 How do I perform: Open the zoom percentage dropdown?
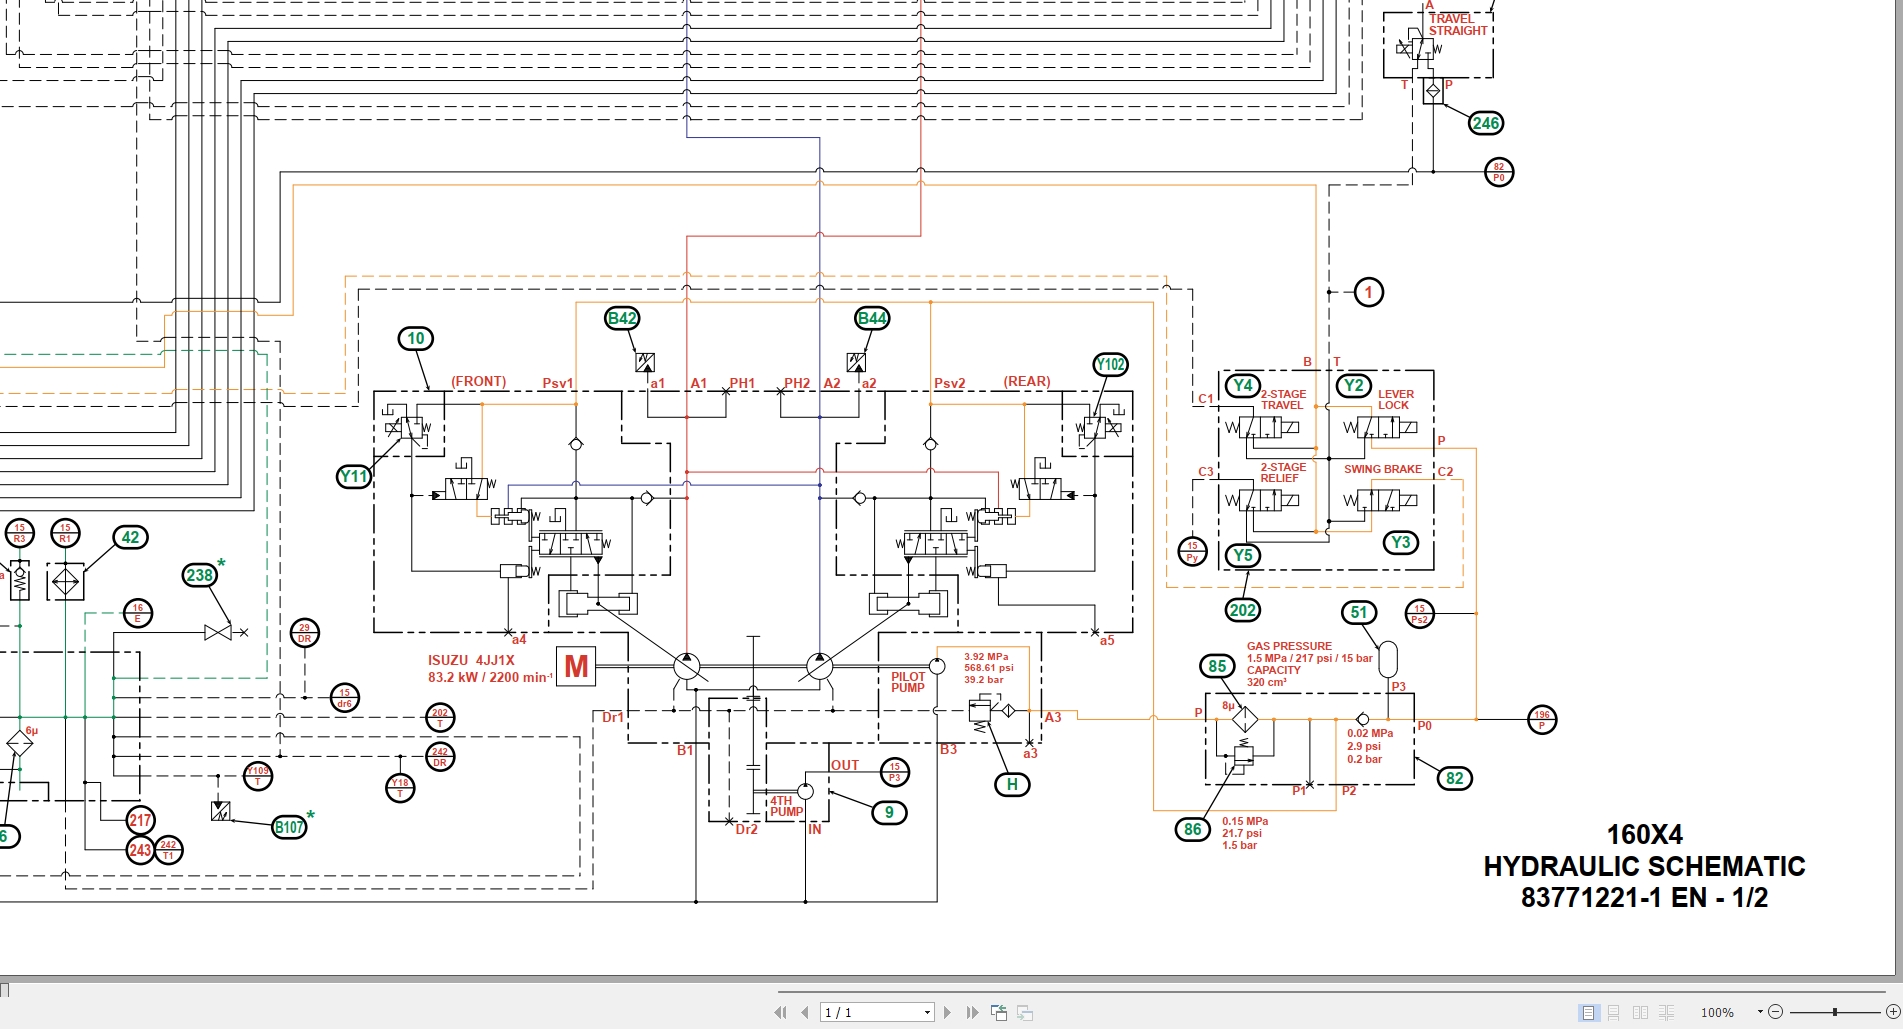(1760, 1011)
